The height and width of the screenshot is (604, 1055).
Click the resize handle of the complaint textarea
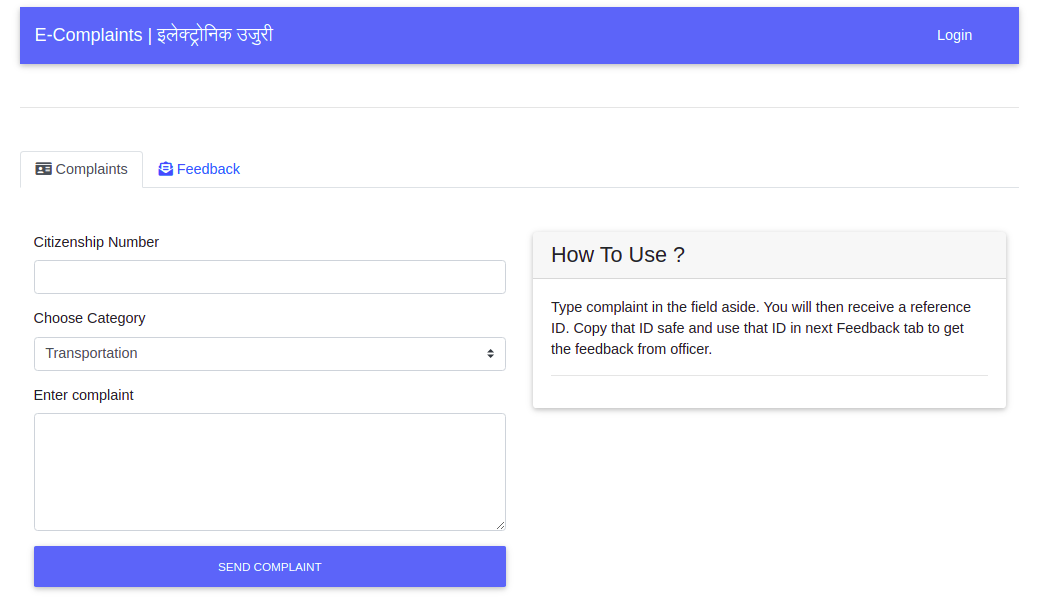pyautogui.click(x=500, y=523)
